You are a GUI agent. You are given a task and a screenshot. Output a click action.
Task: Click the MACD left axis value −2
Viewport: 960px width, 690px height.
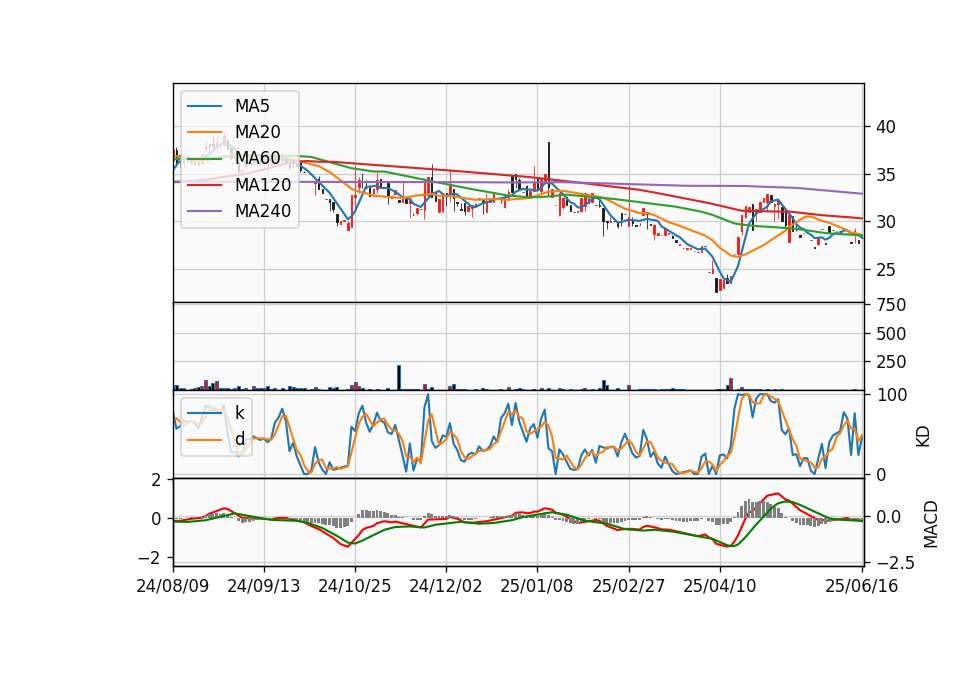[150, 558]
